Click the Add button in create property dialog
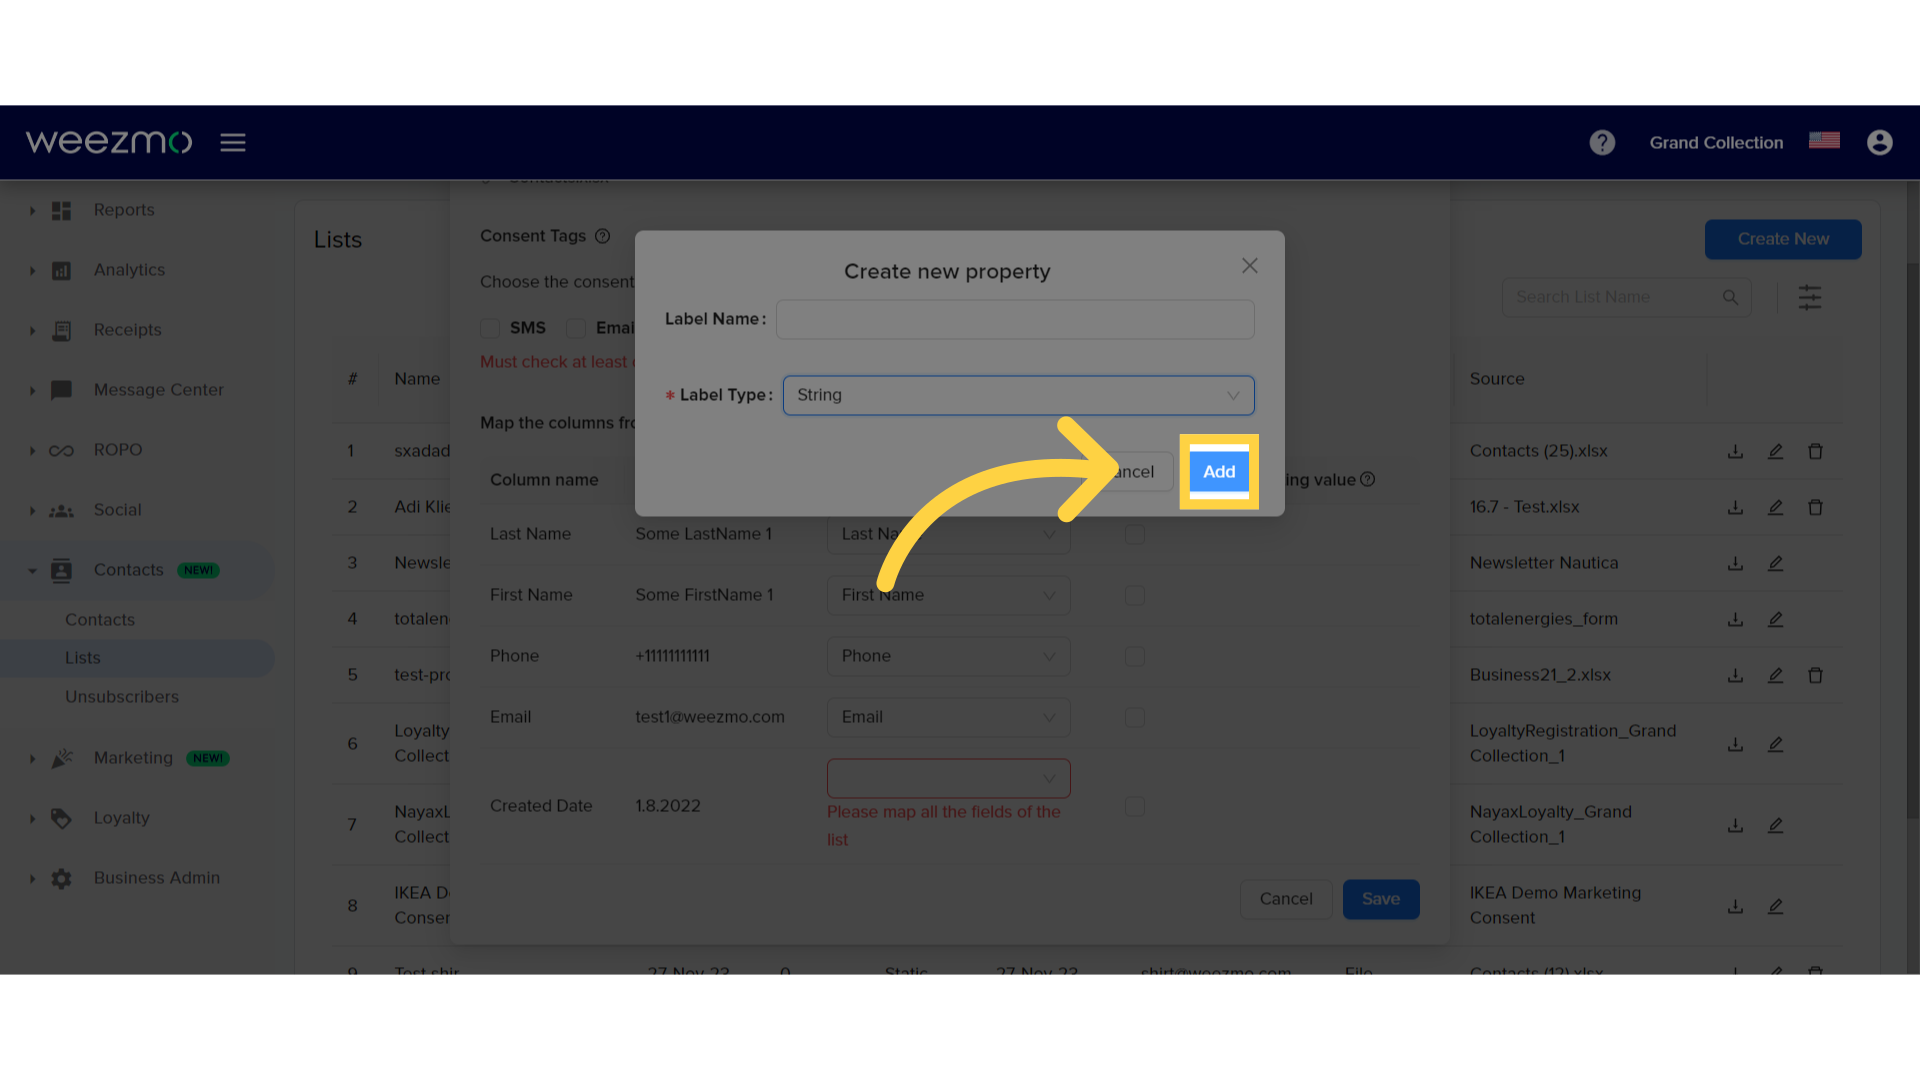Viewport: 1920px width, 1080px height. [x=1218, y=472]
